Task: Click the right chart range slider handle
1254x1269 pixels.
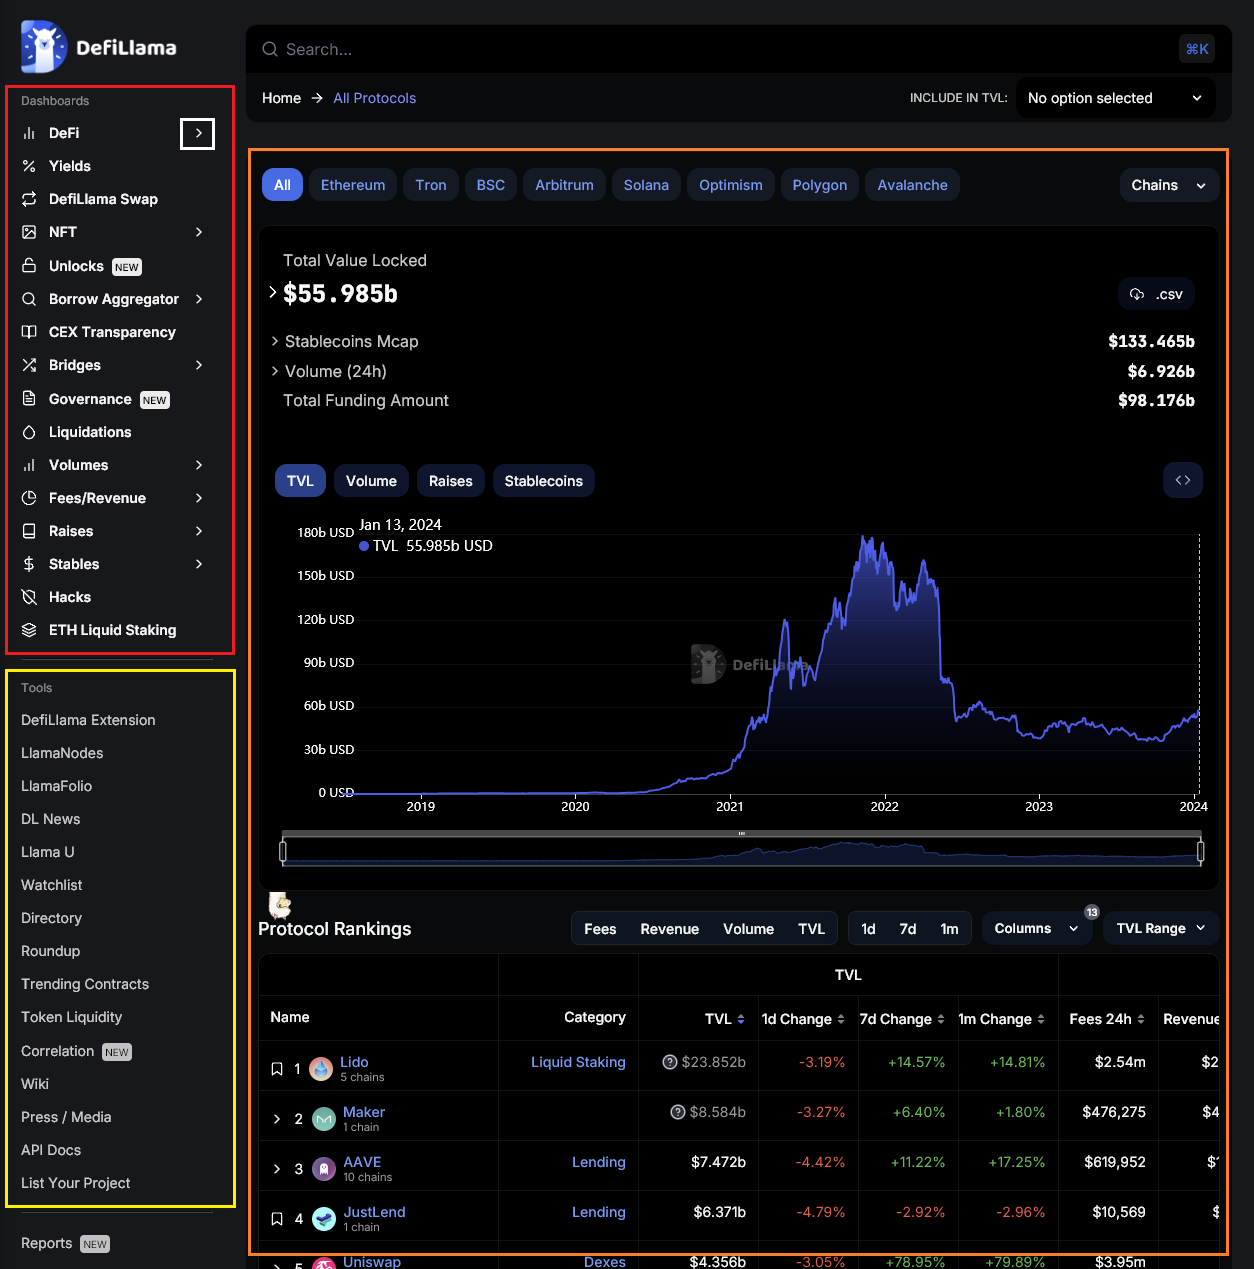Action: [x=1200, y=851]
